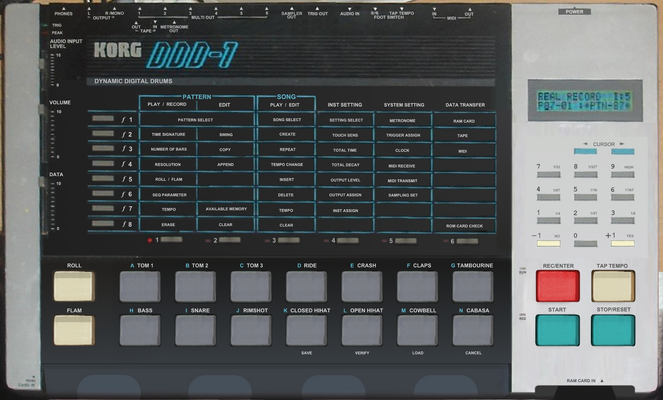Click numeric key 4
The height and width of the screenshot is (400, 663).
pos(548,197)
